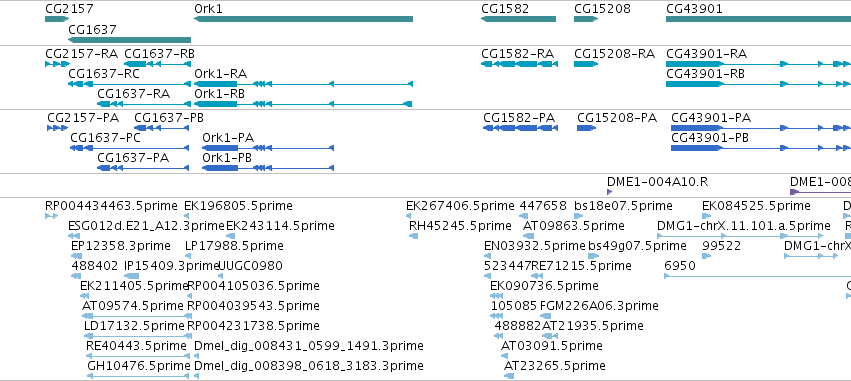851x381 pixels.
Task: Select the Ork1-PA protein feature
Action: [268, 148]
